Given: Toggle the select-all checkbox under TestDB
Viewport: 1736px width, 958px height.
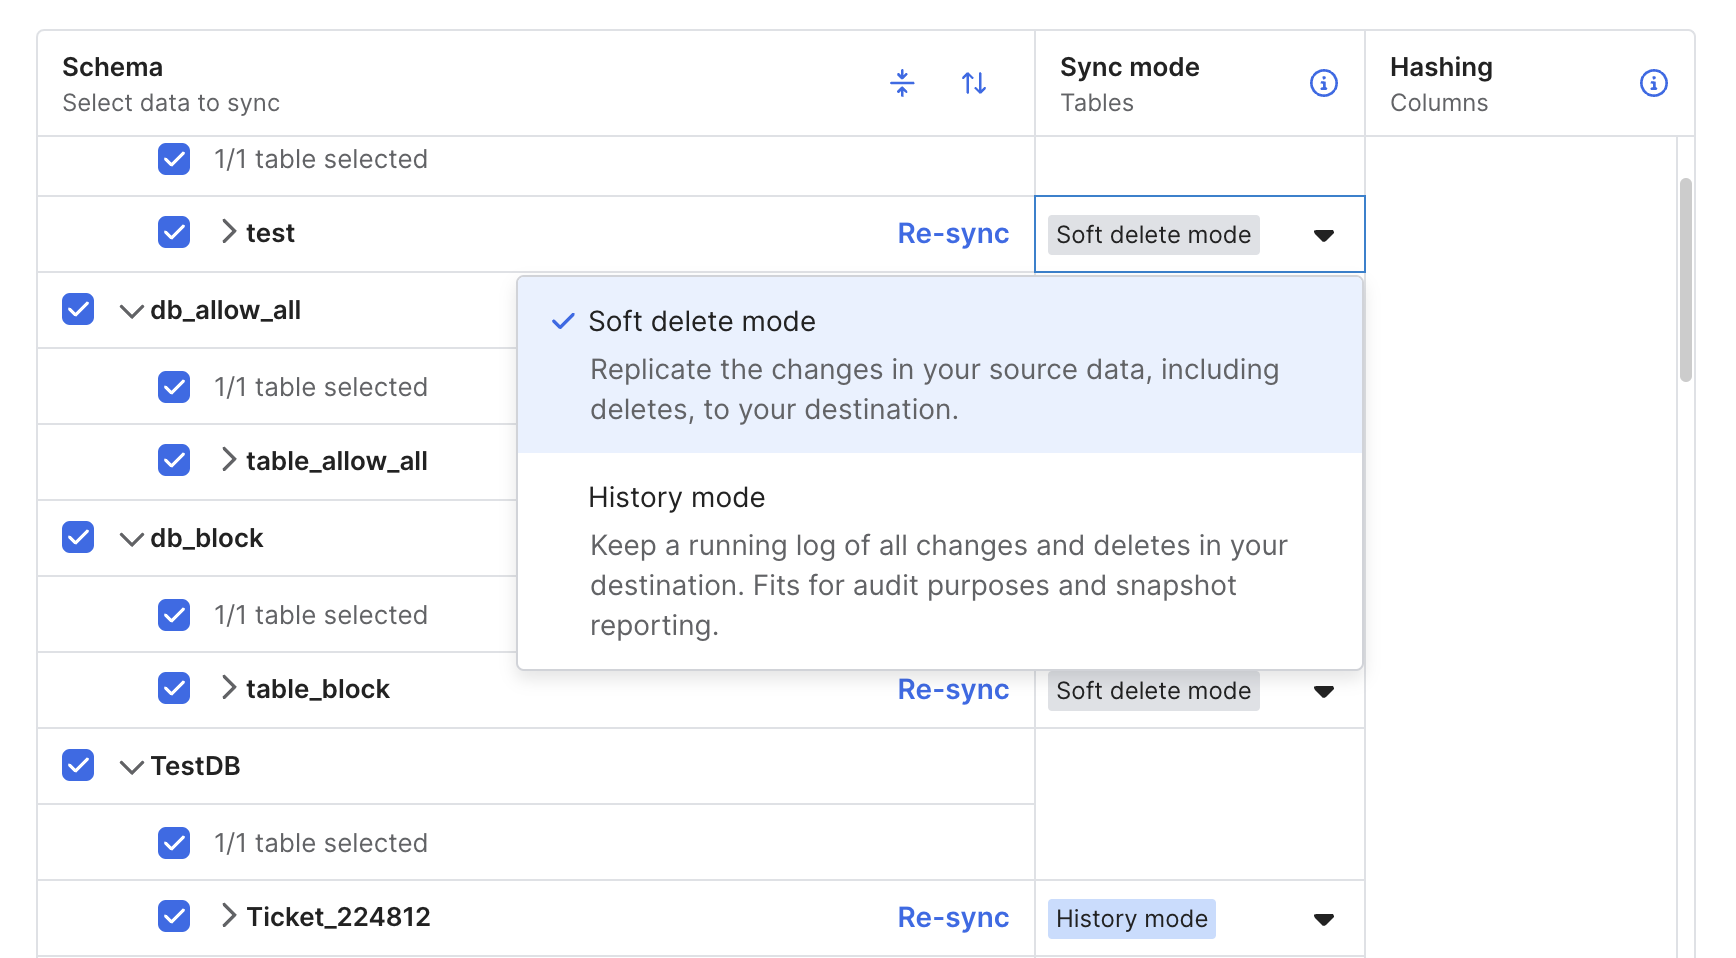Looking at the screenshot, I should pyautogui.click(x=174, y=842).
